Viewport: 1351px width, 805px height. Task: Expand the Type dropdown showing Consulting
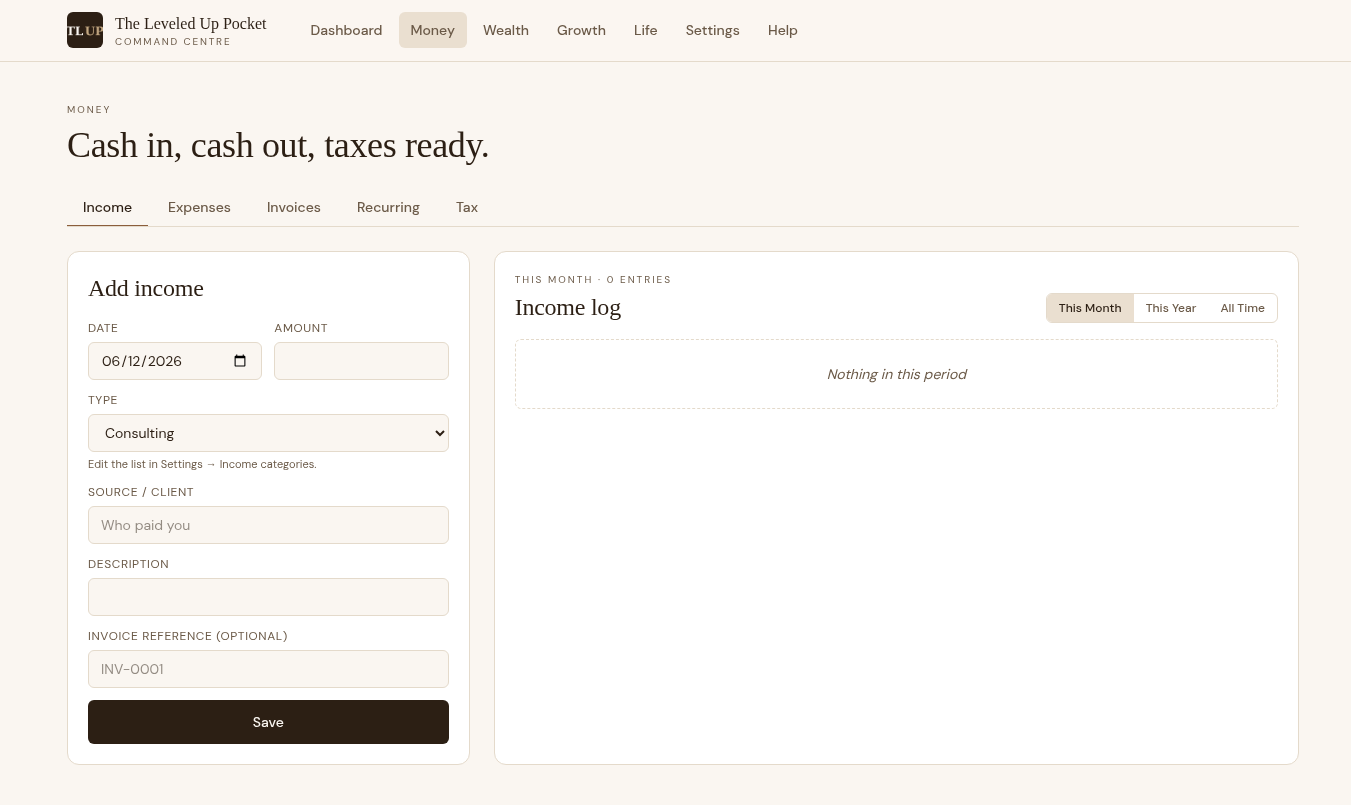point(268,433)
